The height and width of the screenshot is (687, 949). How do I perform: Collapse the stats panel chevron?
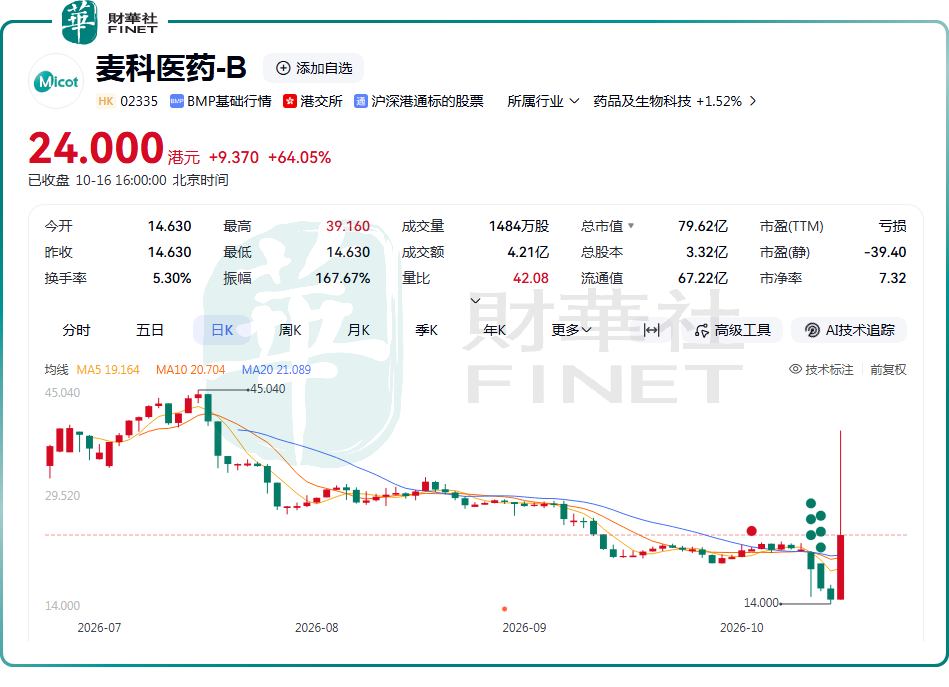(476, 300)
